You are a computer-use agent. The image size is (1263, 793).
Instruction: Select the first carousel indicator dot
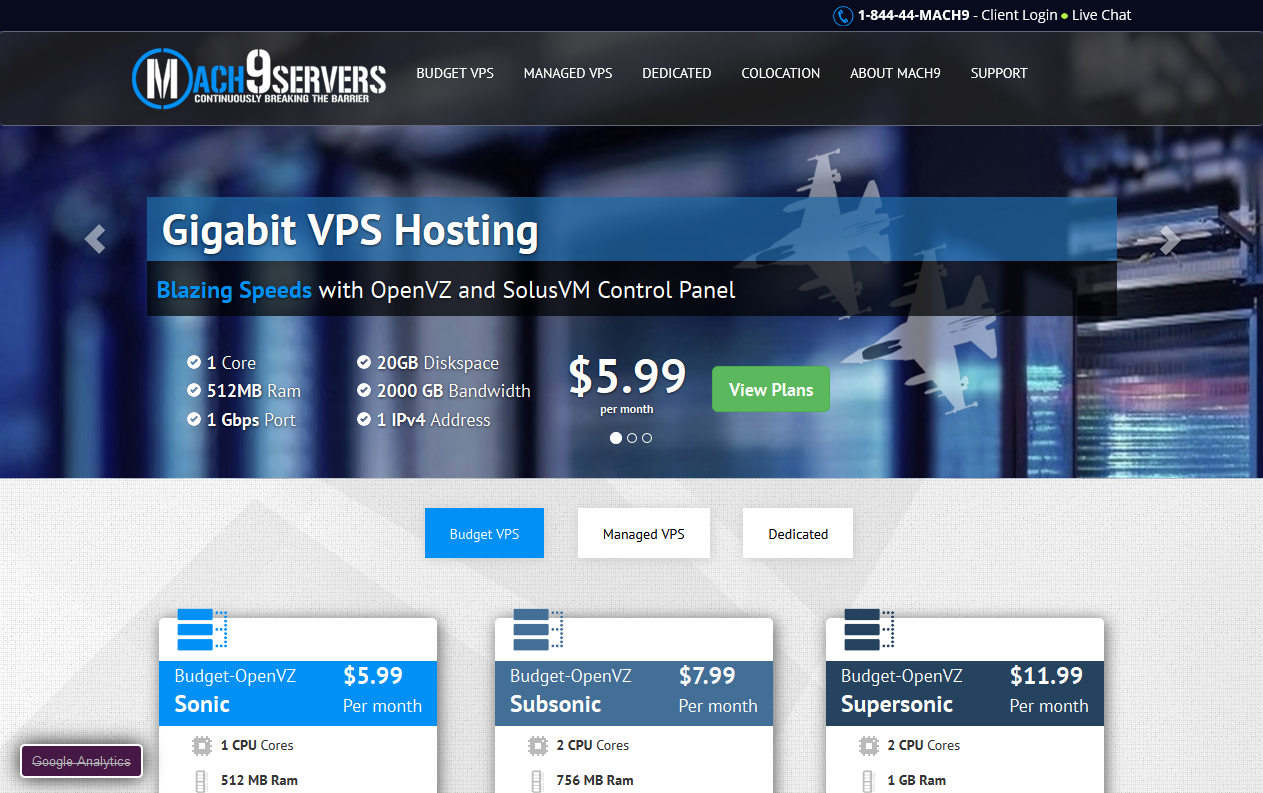coord(616,438)
